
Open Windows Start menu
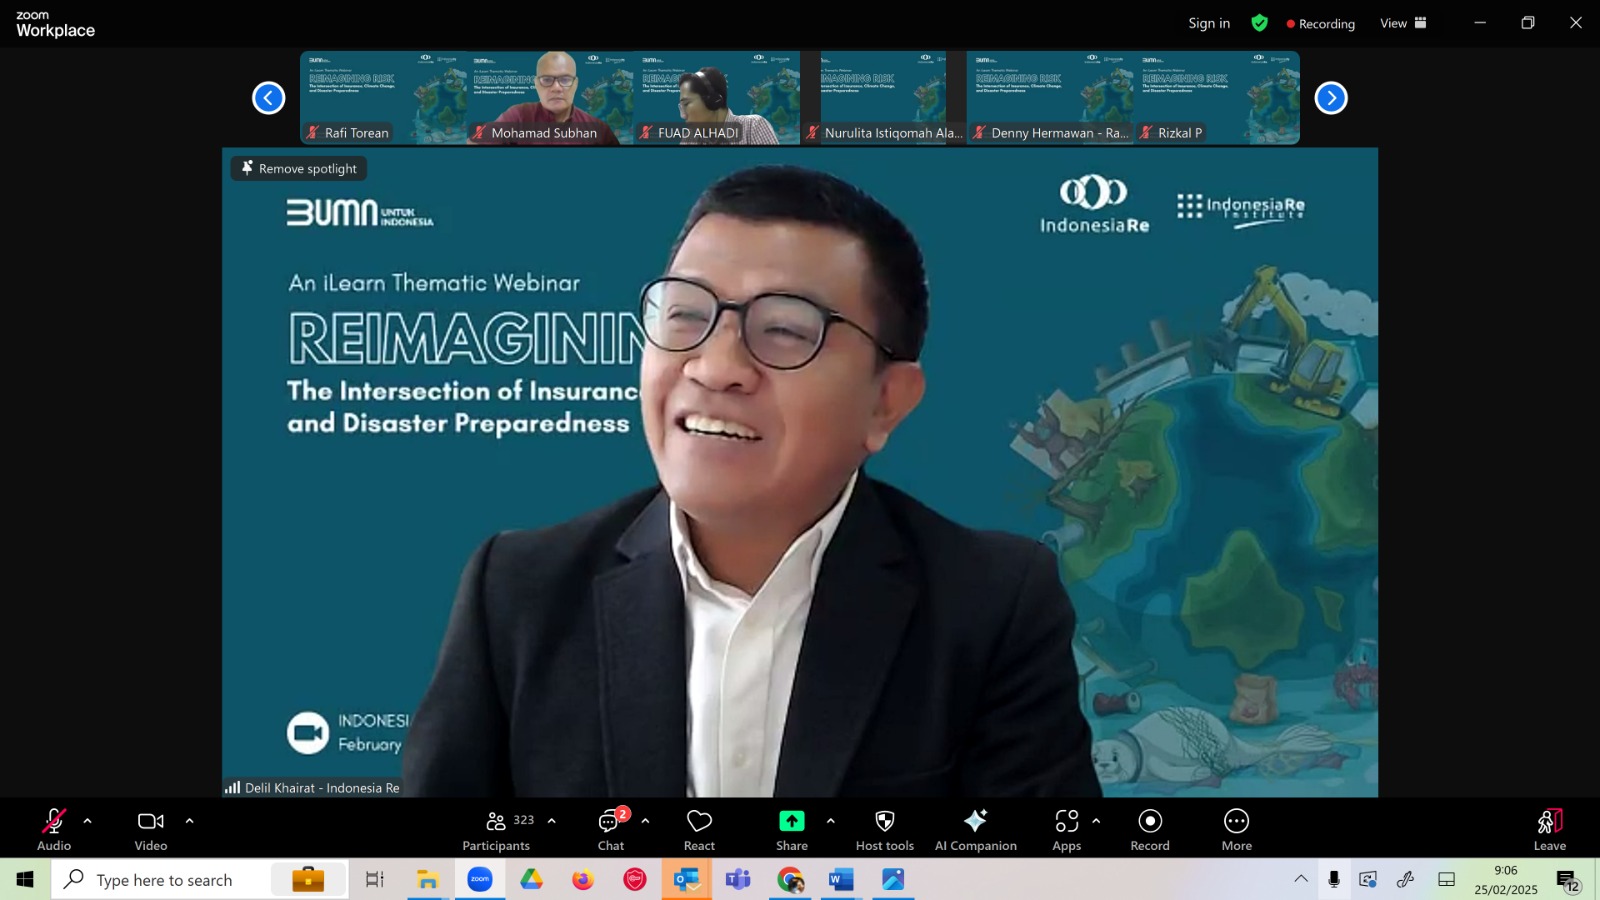(25, 880)
